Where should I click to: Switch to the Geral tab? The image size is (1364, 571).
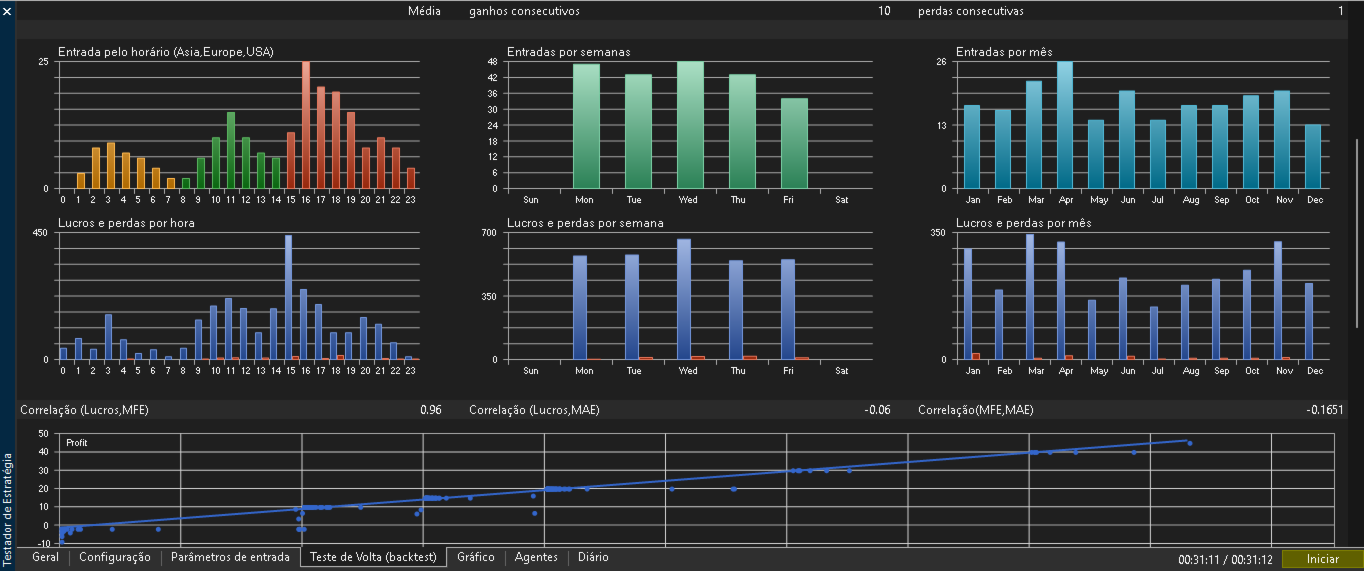46,557
